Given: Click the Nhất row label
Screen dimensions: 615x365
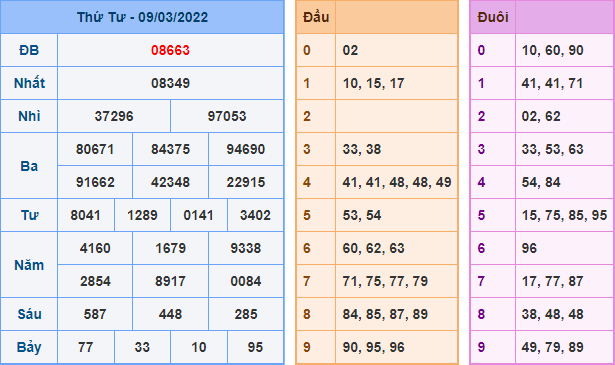Looking at the screenshot, I should click(29, 83).
